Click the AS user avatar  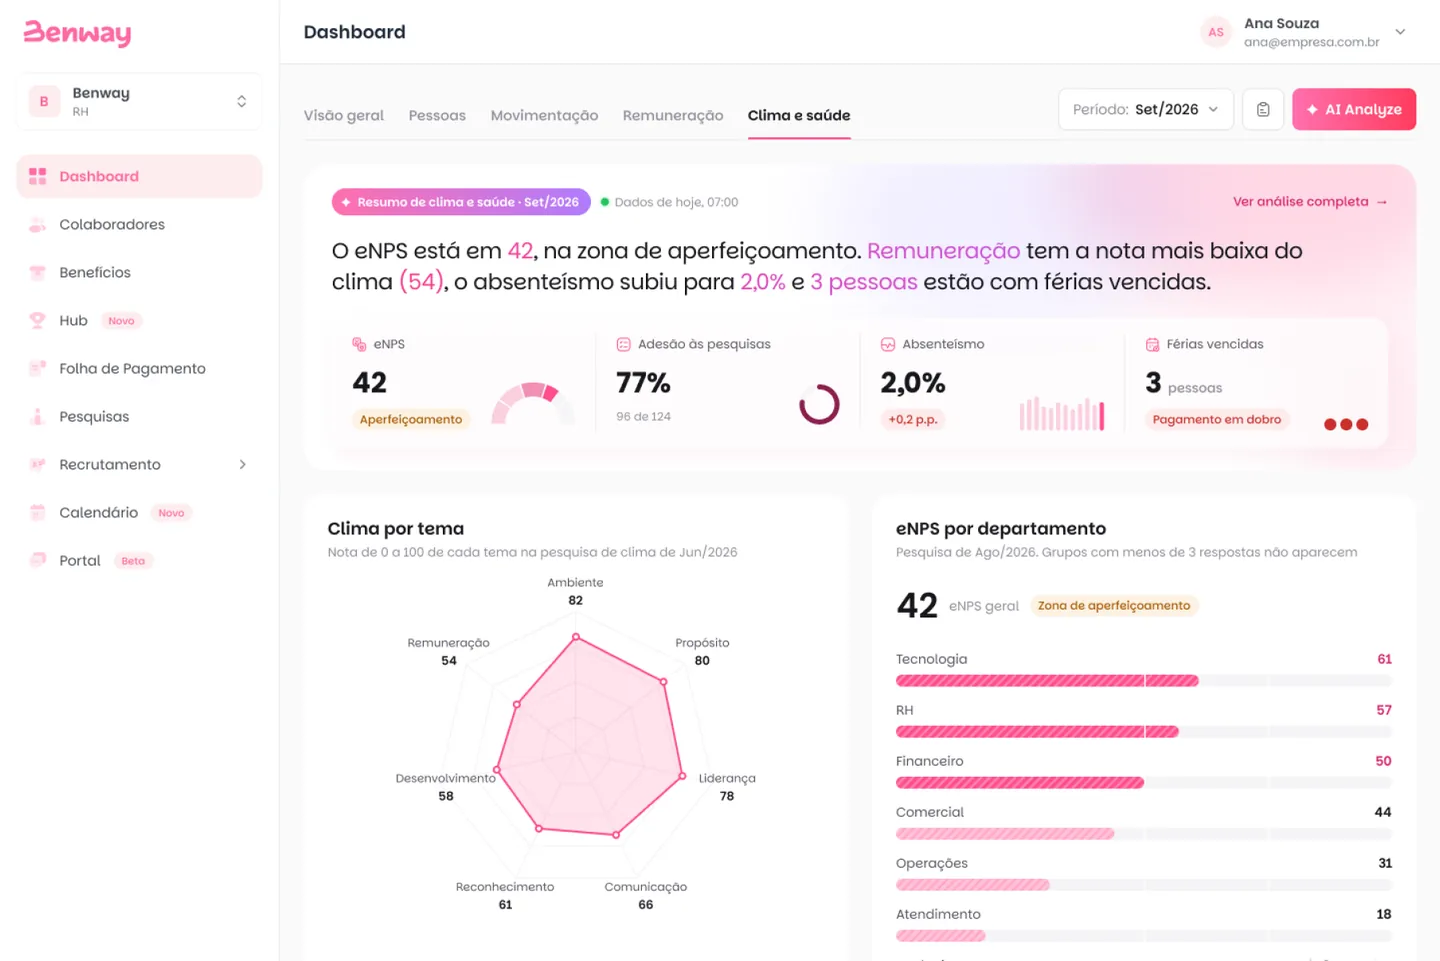1216,32
